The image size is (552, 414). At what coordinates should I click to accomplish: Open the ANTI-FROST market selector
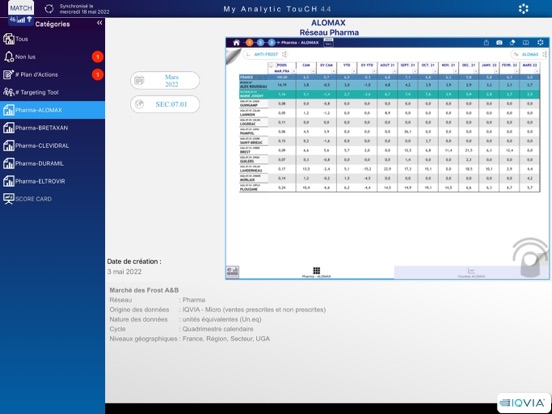click(266, 55)
